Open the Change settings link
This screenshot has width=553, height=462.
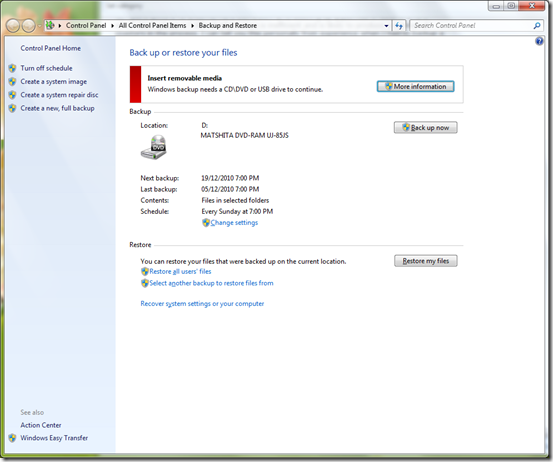[234, 223]
